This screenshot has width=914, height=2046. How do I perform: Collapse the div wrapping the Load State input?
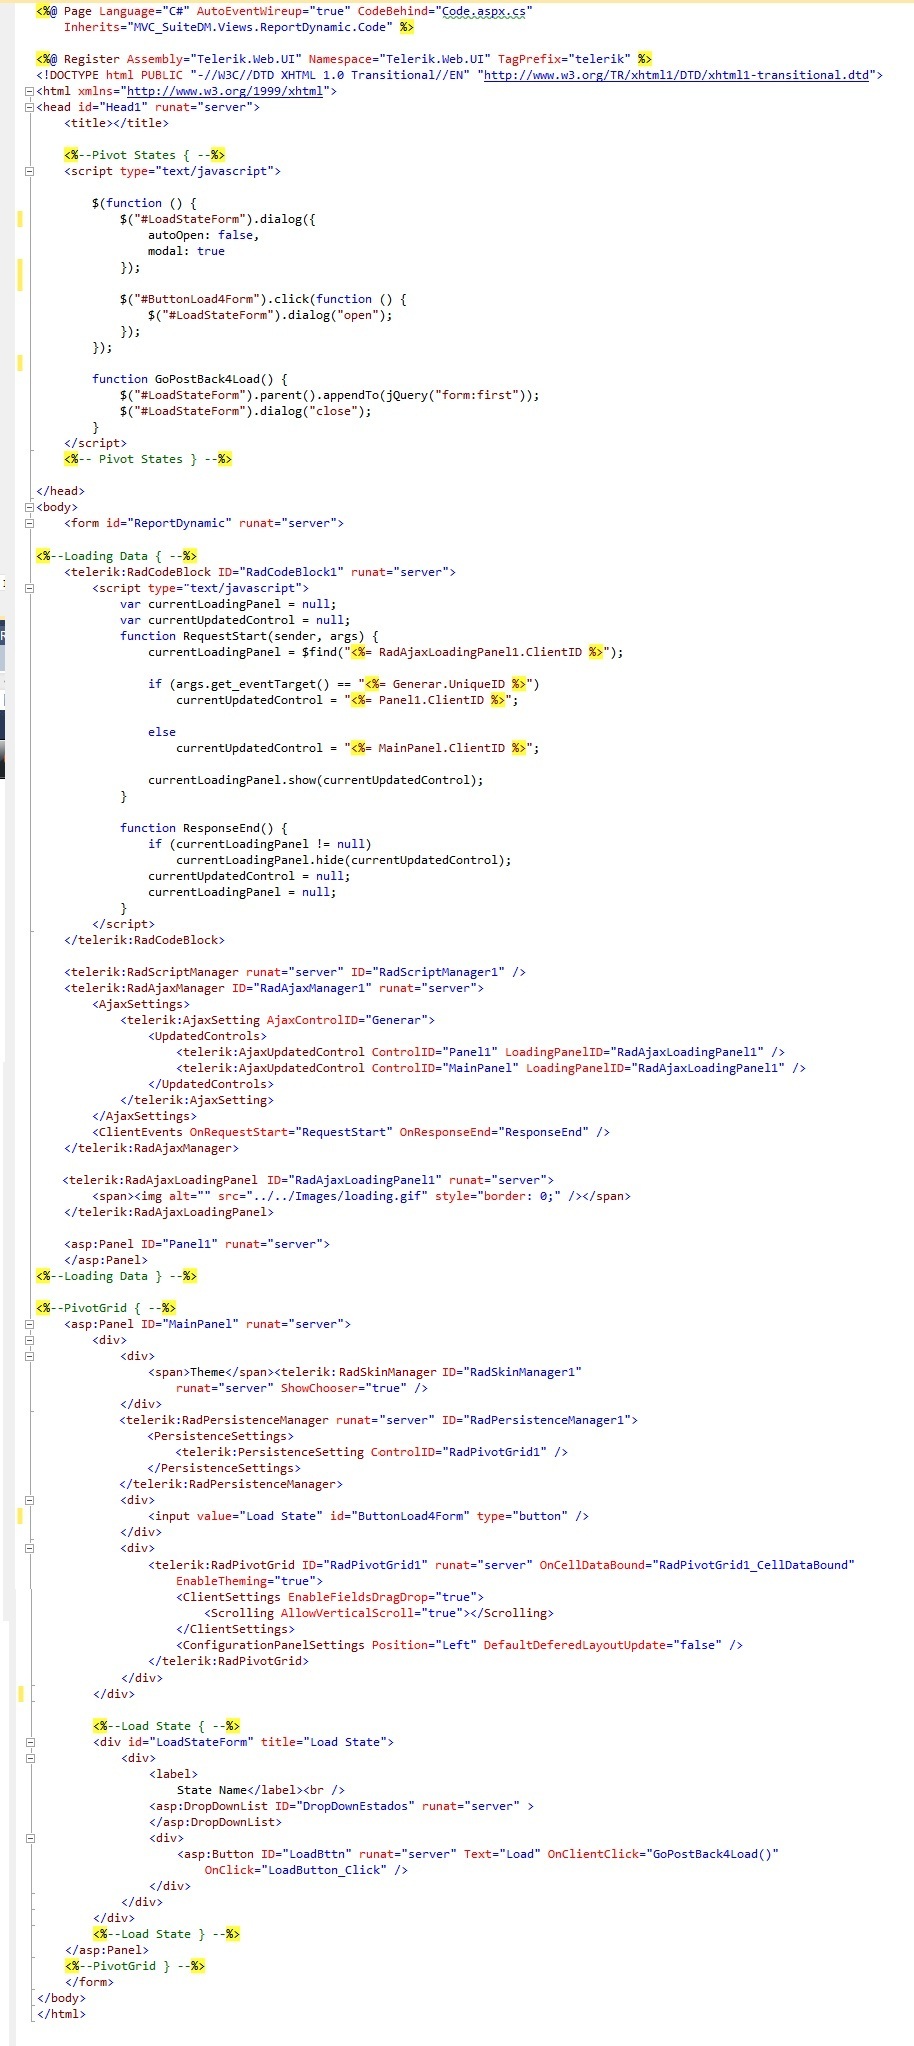(x=29, y=1500)
